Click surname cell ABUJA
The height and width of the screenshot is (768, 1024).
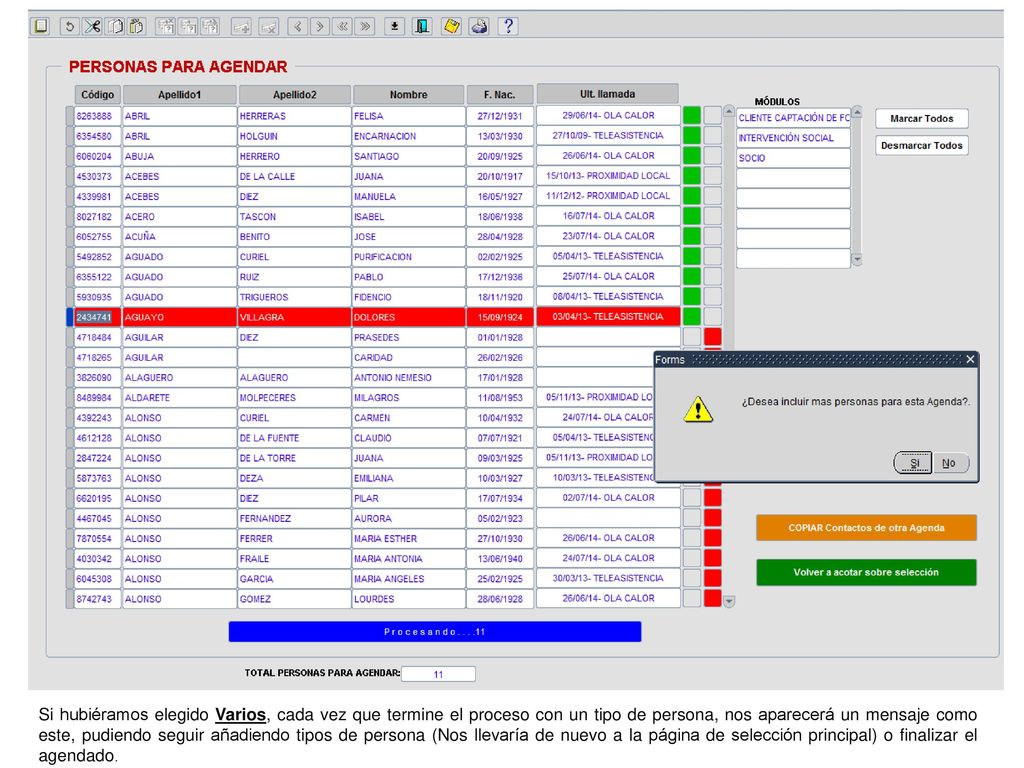[x=180, y=156]
